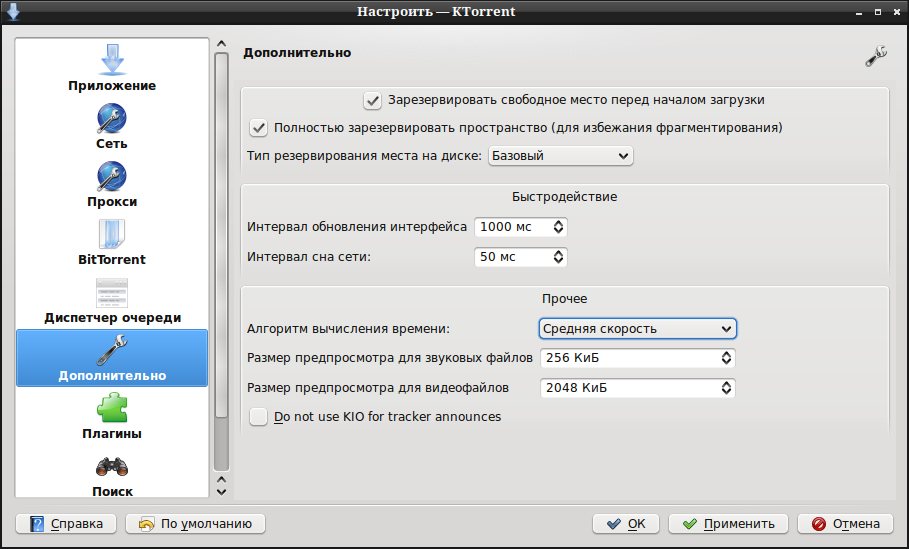Open the Сеть settings page
This screenshot has height=549, width=909.
point(112,126)
